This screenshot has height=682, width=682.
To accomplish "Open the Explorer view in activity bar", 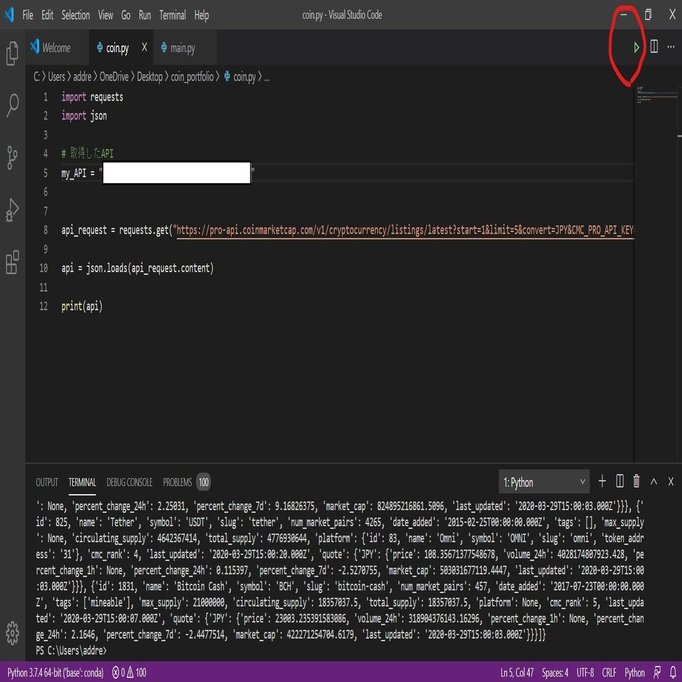I will pyautogui.click(x=12, y=53).
